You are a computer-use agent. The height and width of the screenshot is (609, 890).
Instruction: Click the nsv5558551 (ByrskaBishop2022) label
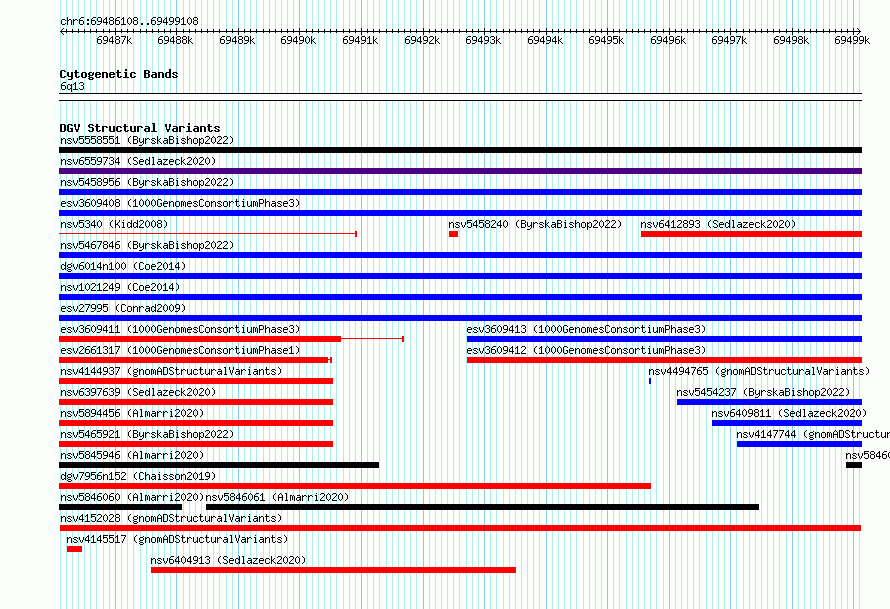click(147, 140)
